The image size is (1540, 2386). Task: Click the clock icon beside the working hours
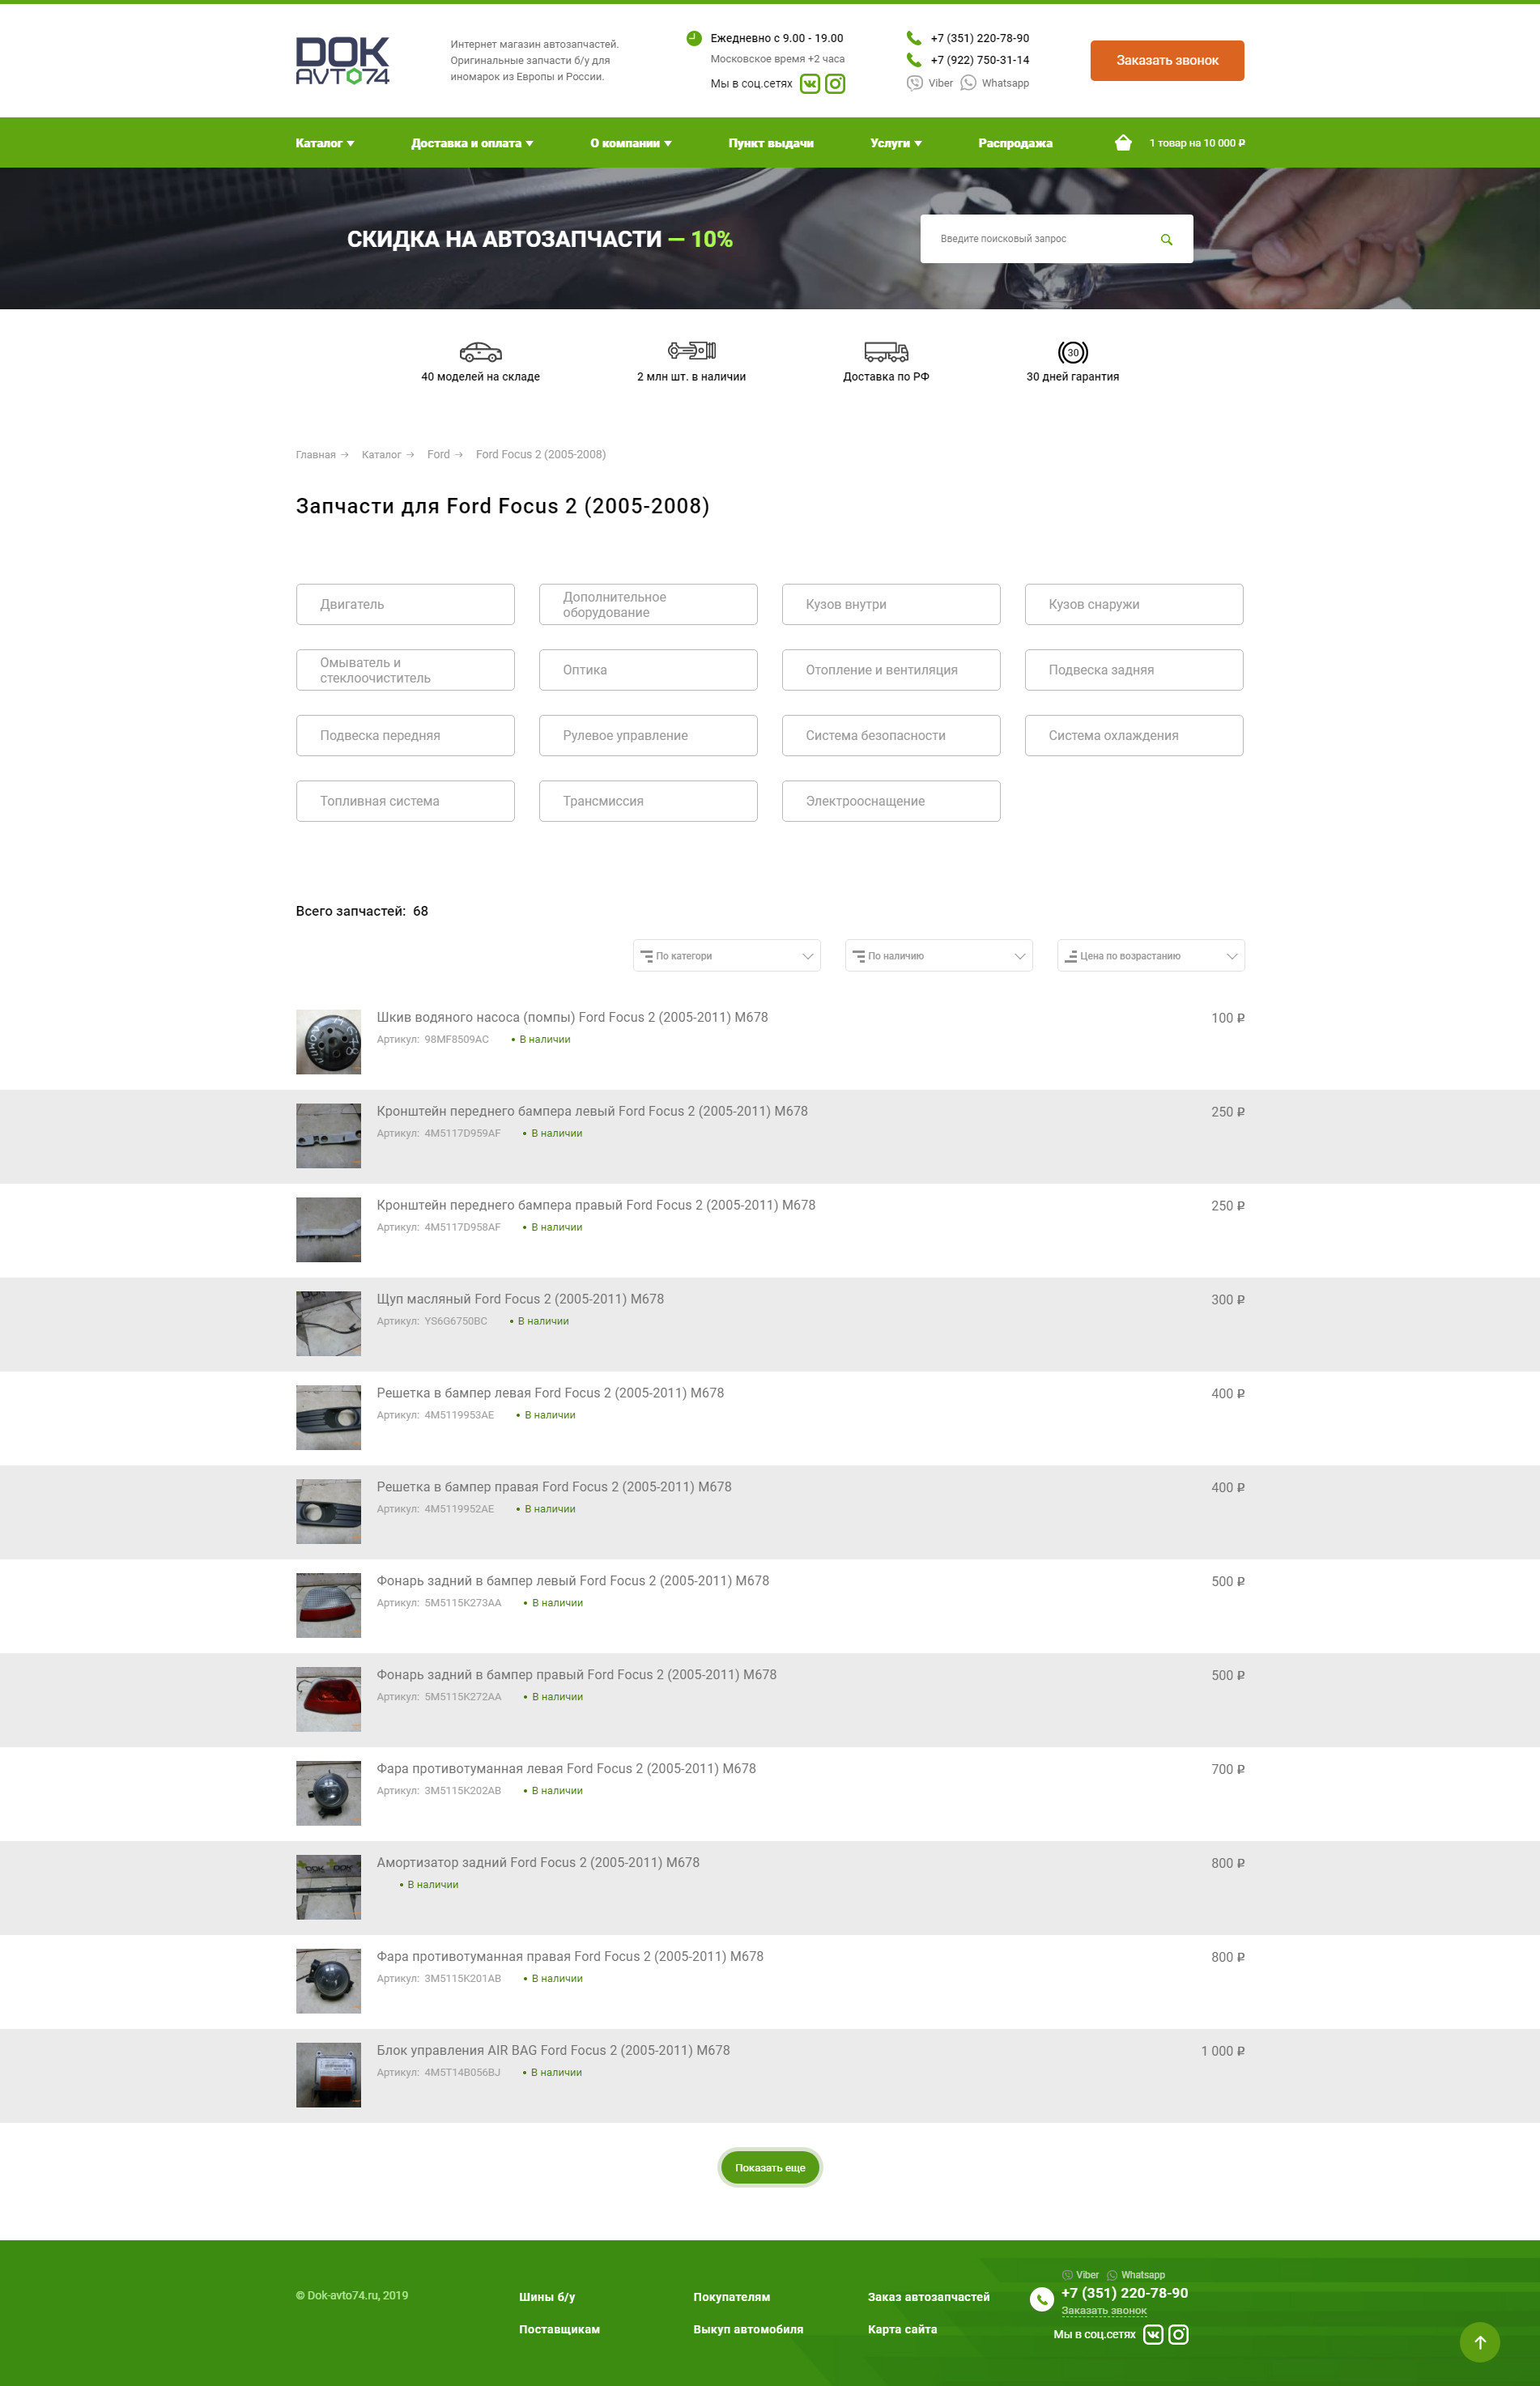click(694, 38)
